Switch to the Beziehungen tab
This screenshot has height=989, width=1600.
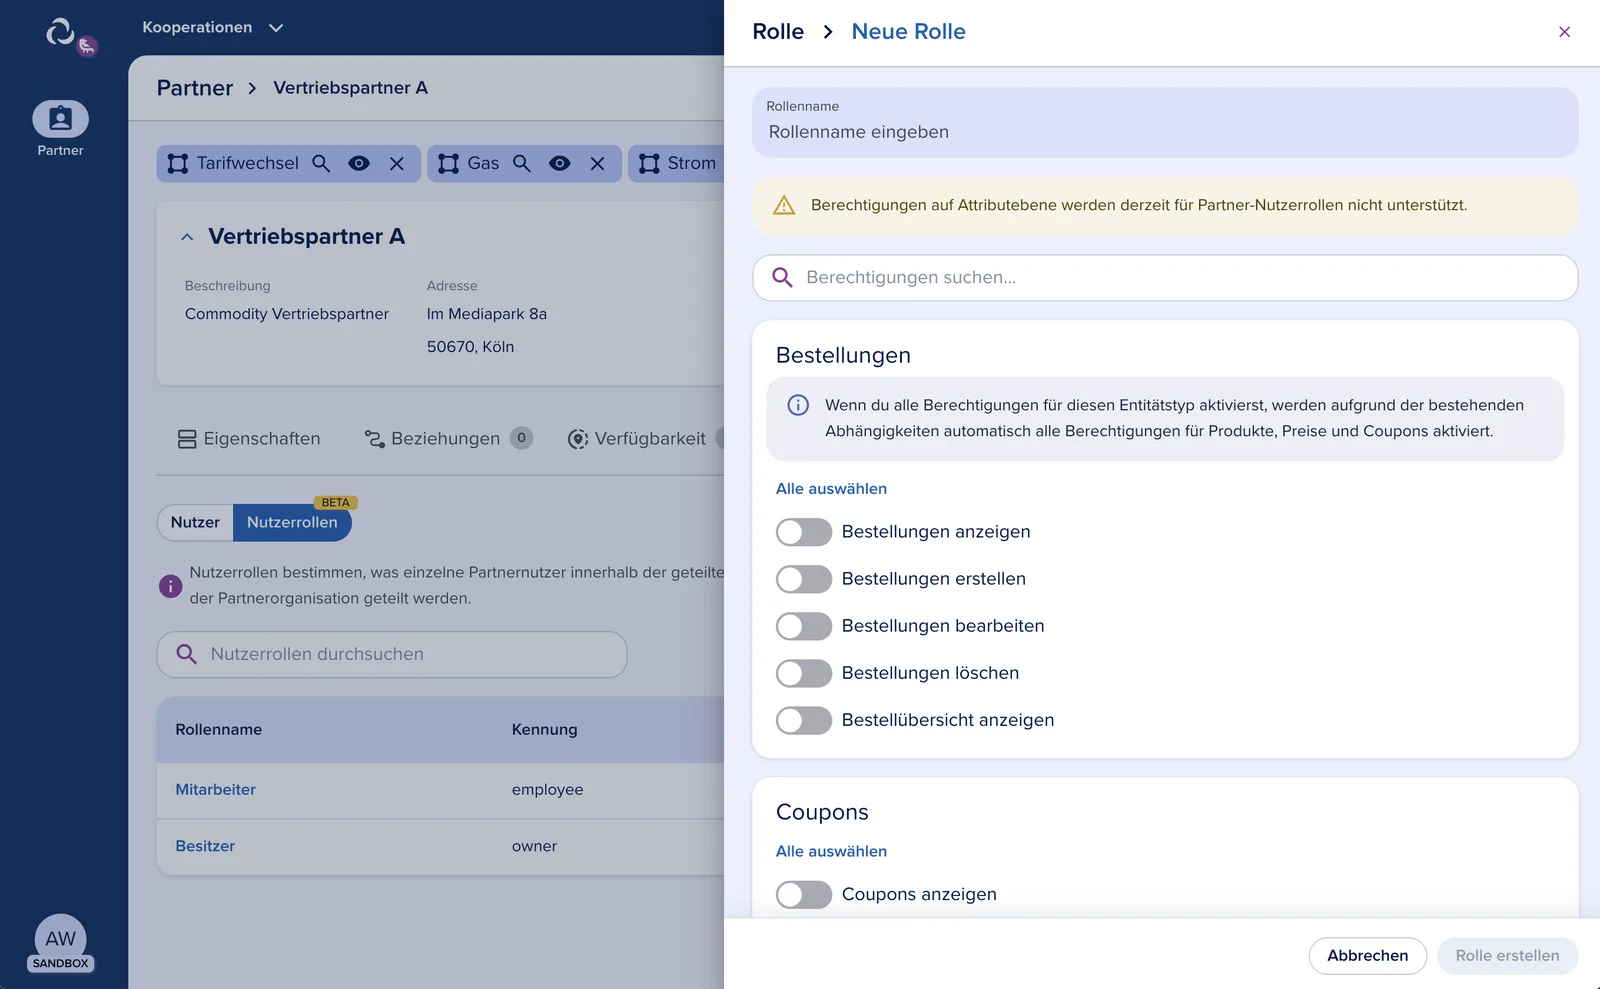[x=448, y=439]
